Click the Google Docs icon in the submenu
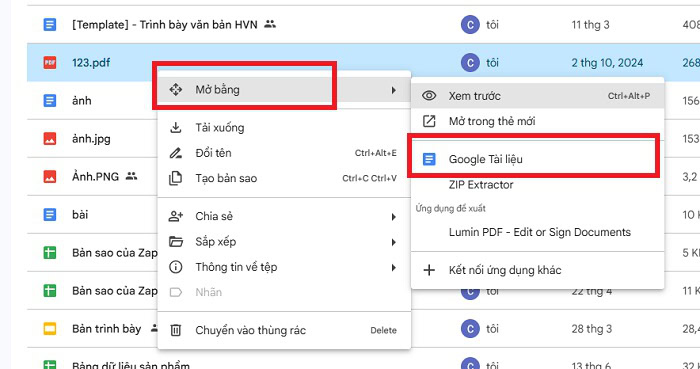 click(x=429, y=159)
